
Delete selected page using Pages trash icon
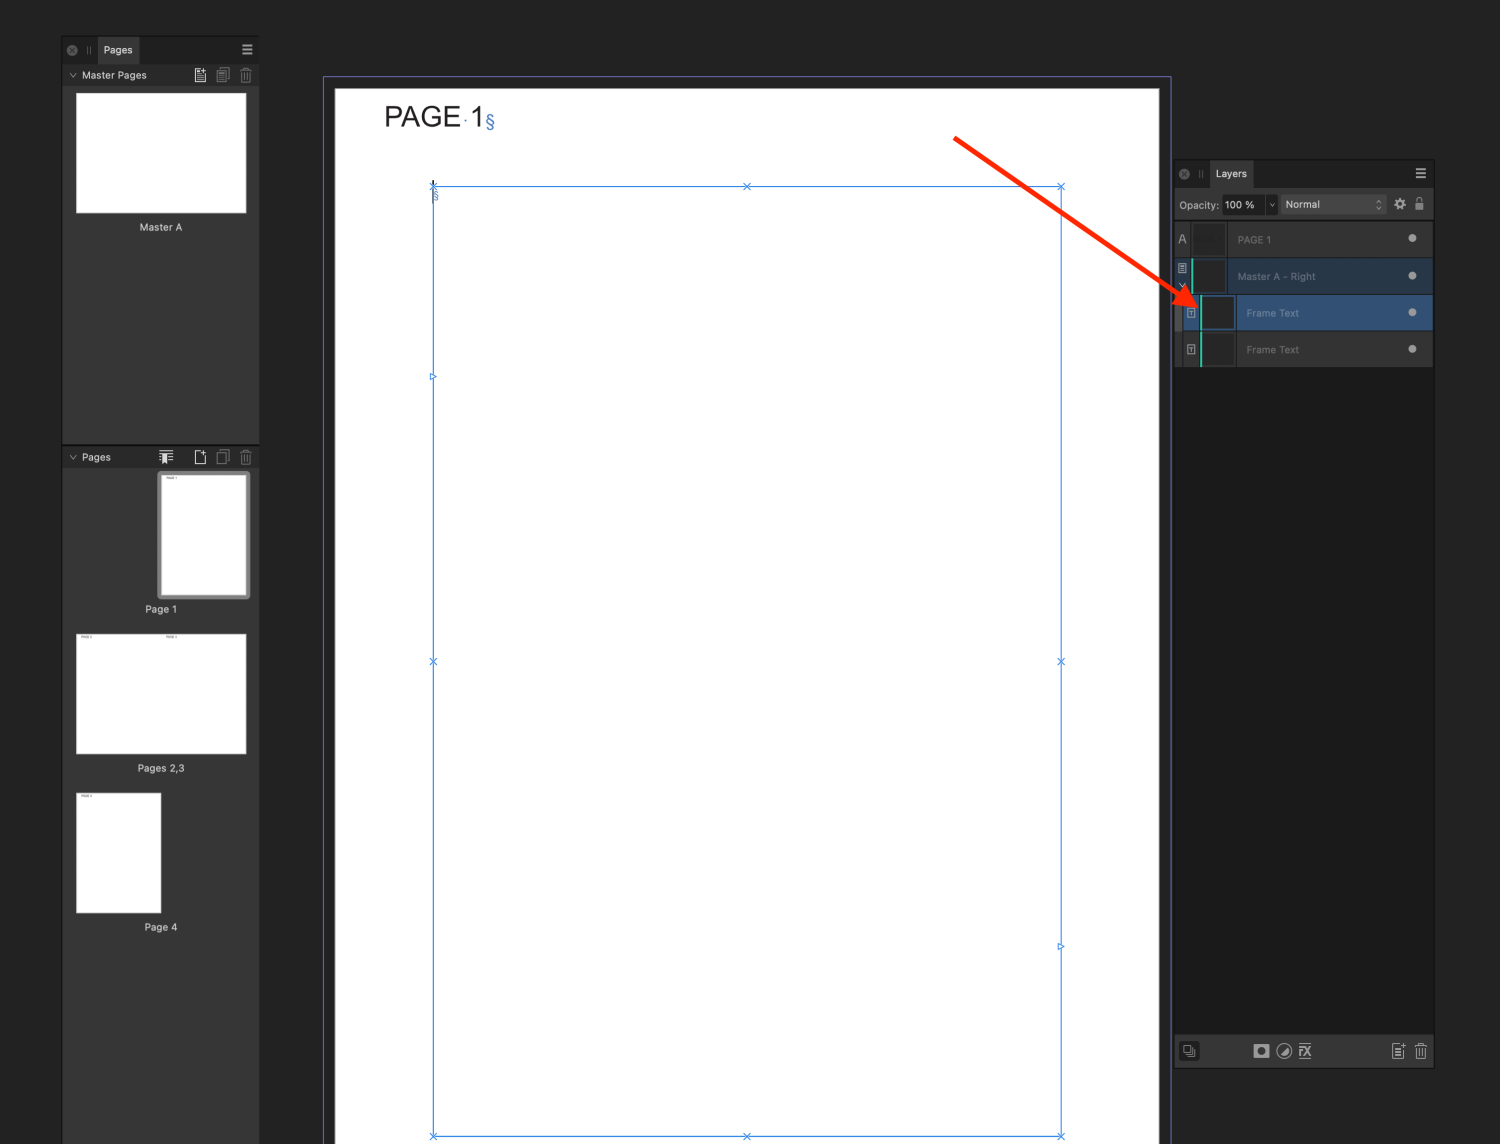[x=246, y=457]
